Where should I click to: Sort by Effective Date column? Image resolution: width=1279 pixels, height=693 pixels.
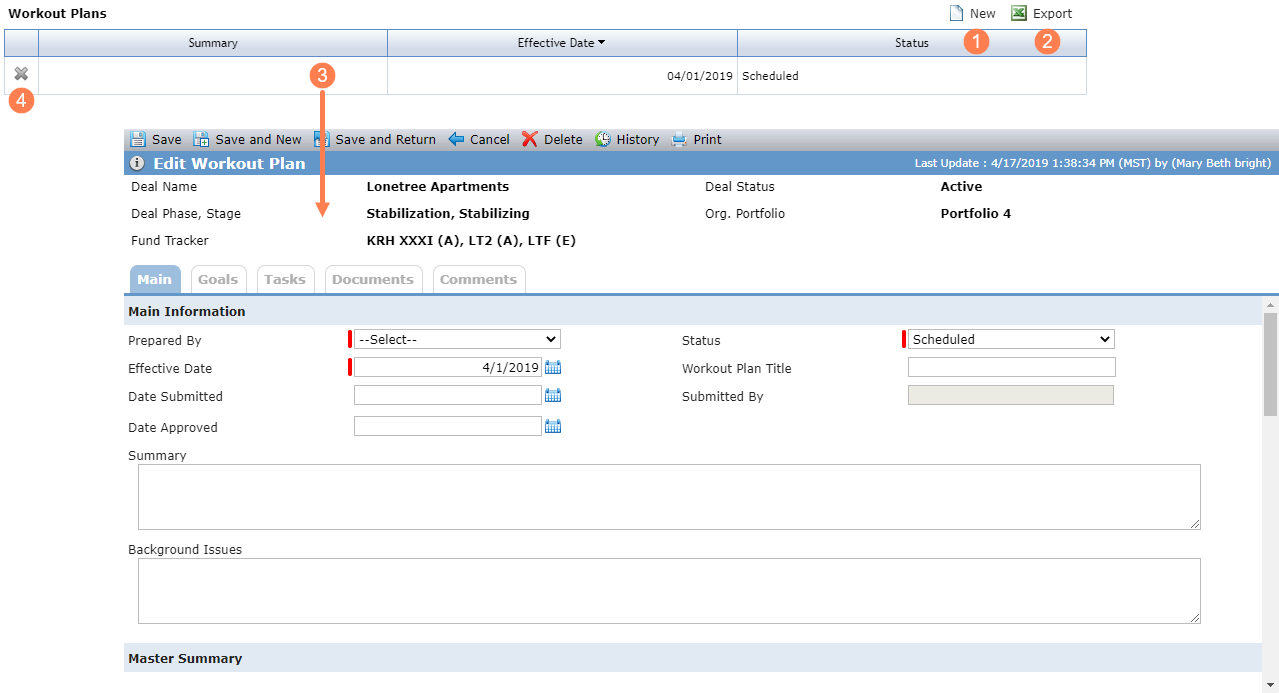[562, 43]
